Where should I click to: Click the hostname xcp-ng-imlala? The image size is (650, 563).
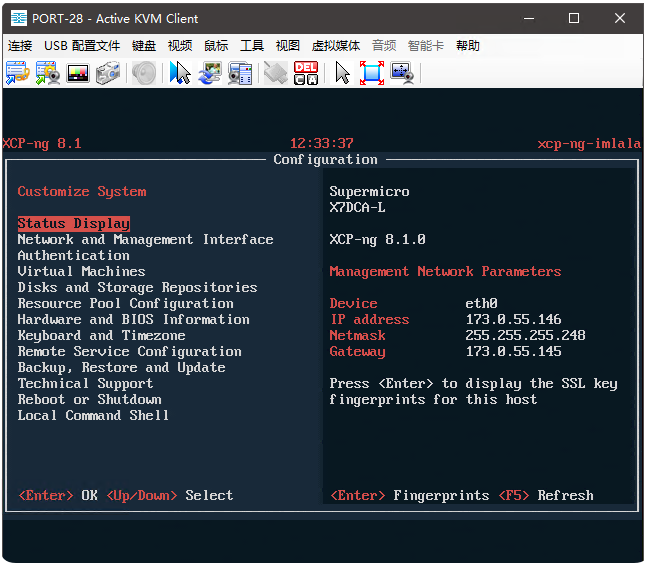pyautogui.click(x=589, y=144)
